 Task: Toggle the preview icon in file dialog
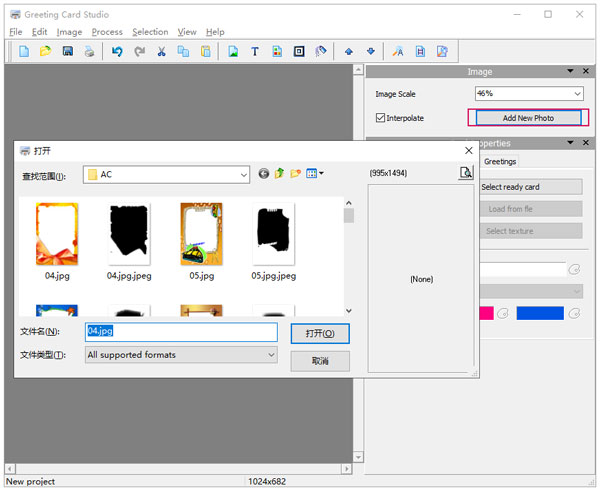click(x=465, y=173)
